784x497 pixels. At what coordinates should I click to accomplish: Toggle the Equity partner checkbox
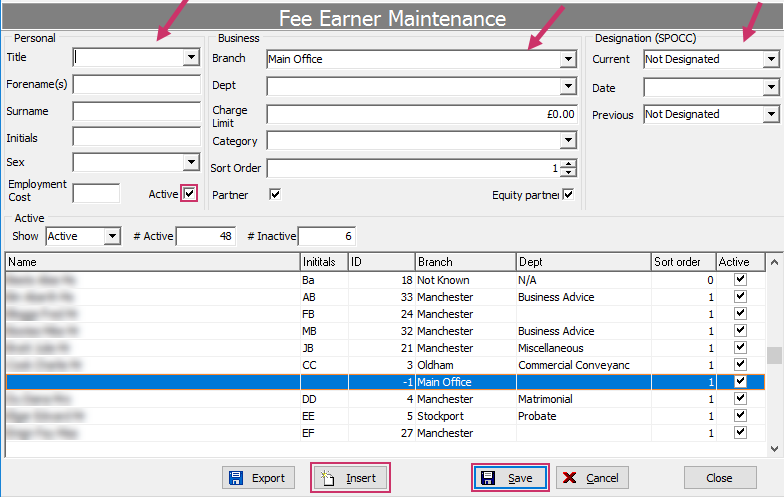pos(568,194)
